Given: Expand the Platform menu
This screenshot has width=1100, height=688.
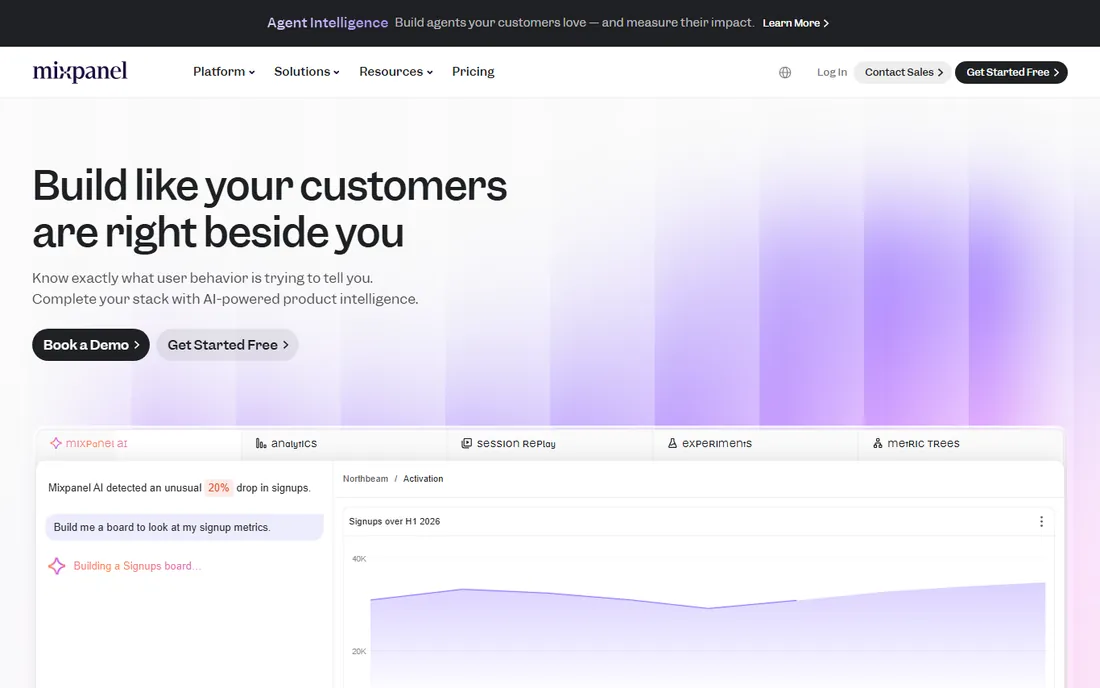Looking at the screenshot, I should 224,72.
